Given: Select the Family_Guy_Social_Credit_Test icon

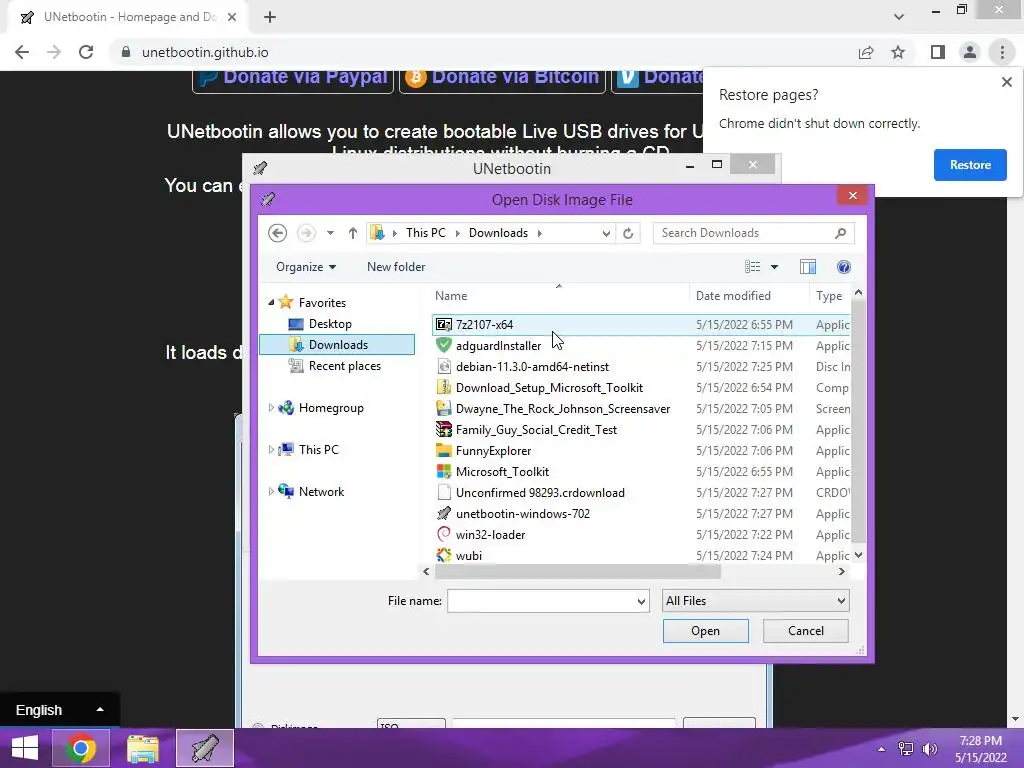Looking at the screenshot, I should tap(443, 429).
